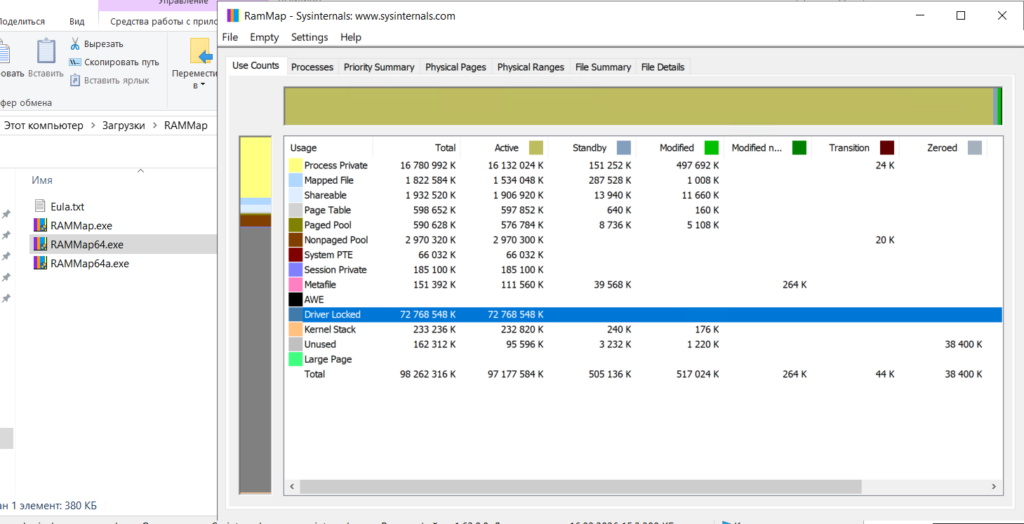Sort by the Total column header

tap(445, 148)
